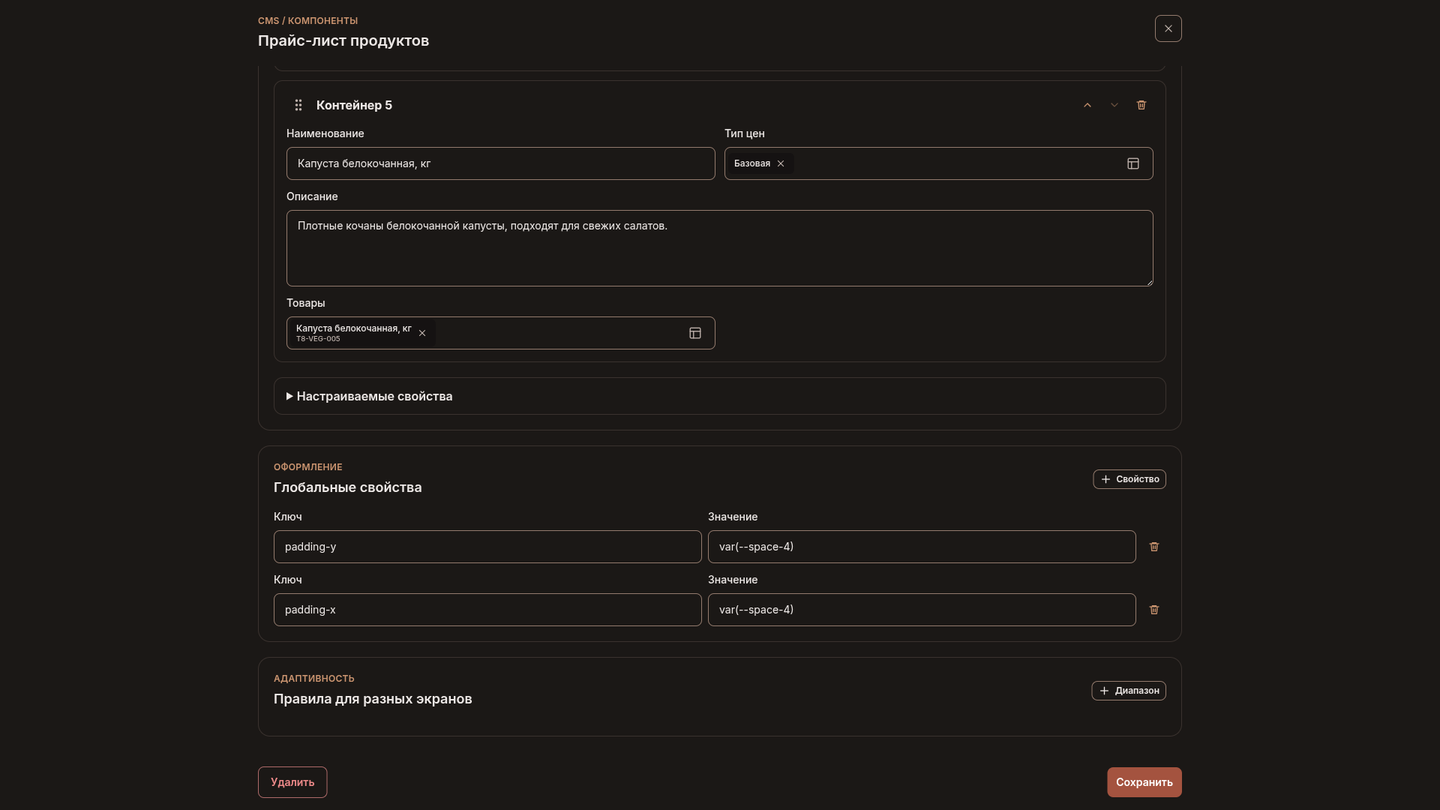This screenshot has width=1440, height=810.
Task: Edit the Описание textarea
Action: (720, 248)
